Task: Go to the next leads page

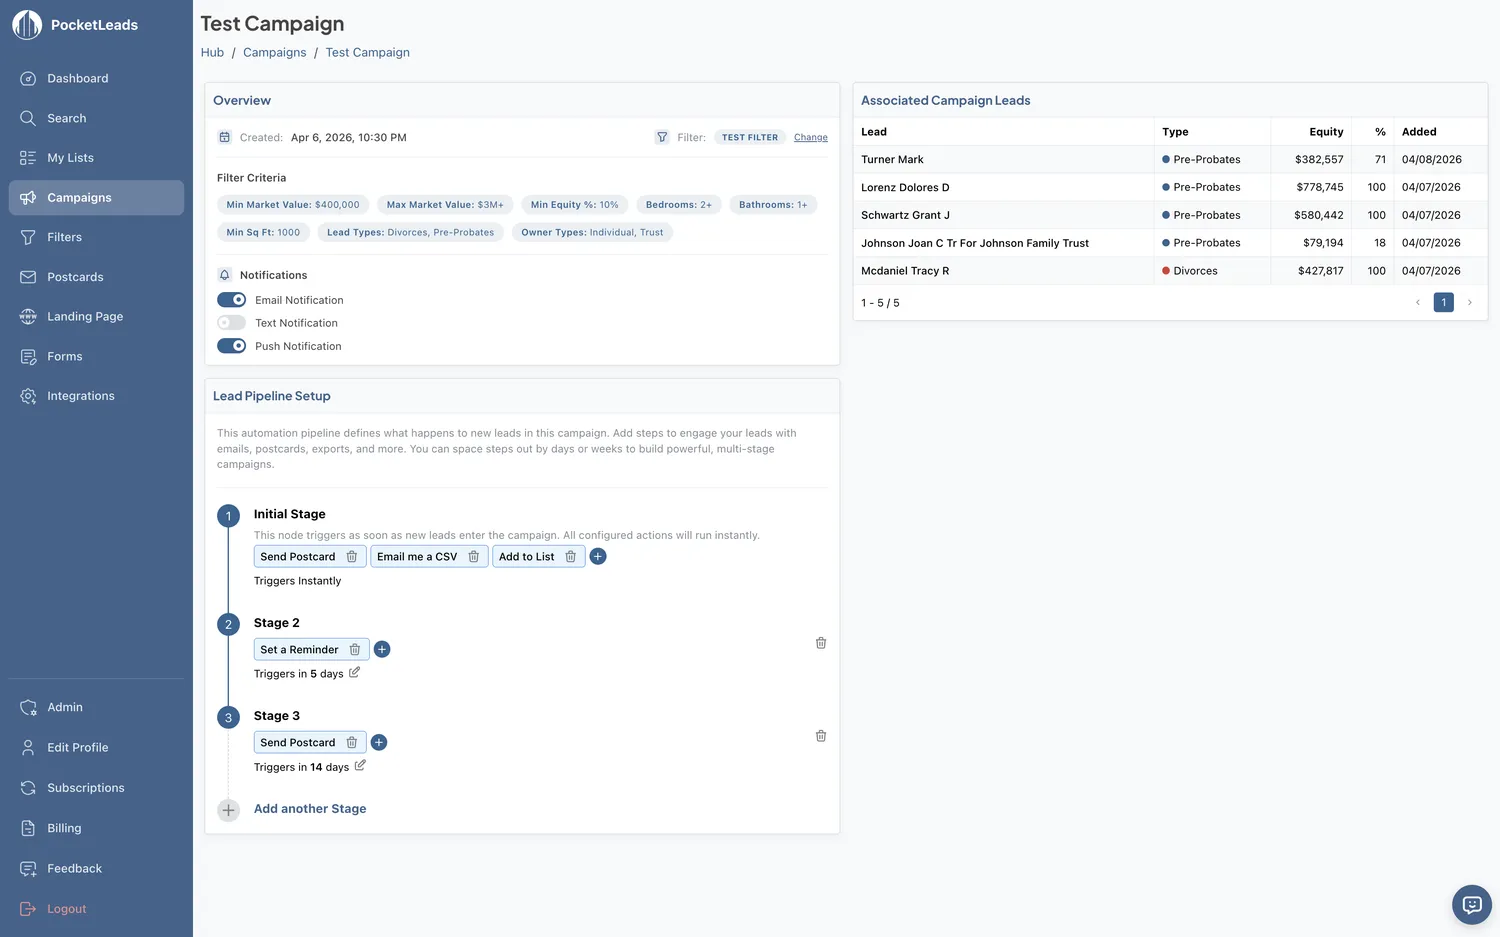Action: (1470, 302)
